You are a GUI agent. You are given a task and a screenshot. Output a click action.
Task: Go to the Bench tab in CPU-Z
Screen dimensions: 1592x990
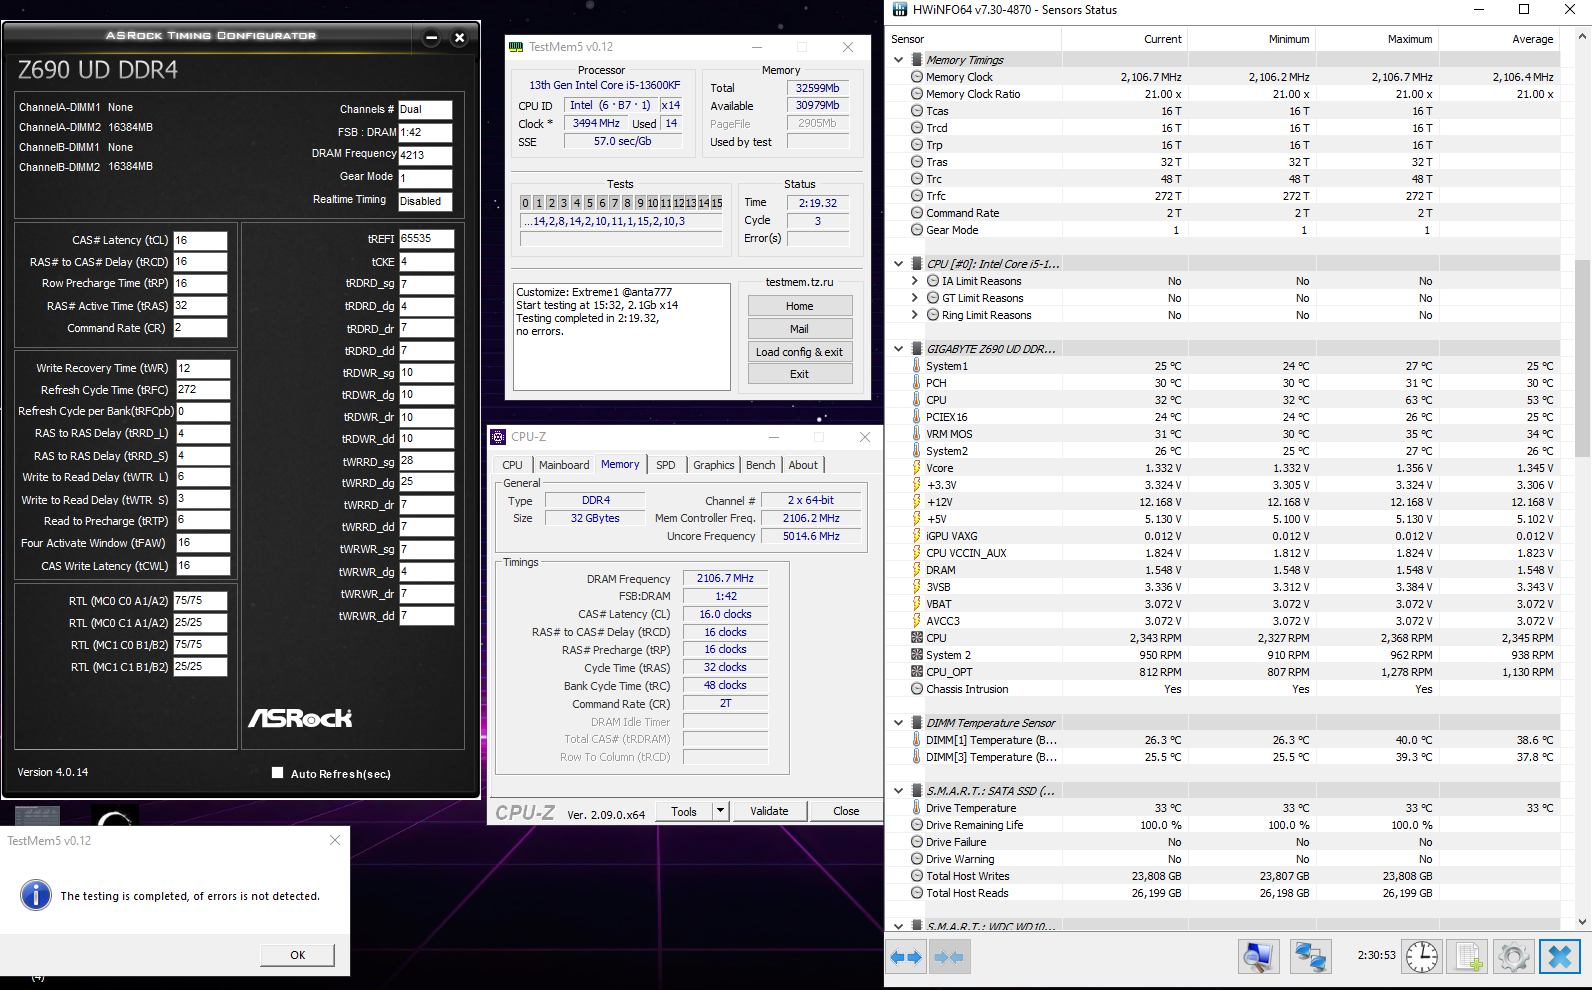[x=761, y=465]
